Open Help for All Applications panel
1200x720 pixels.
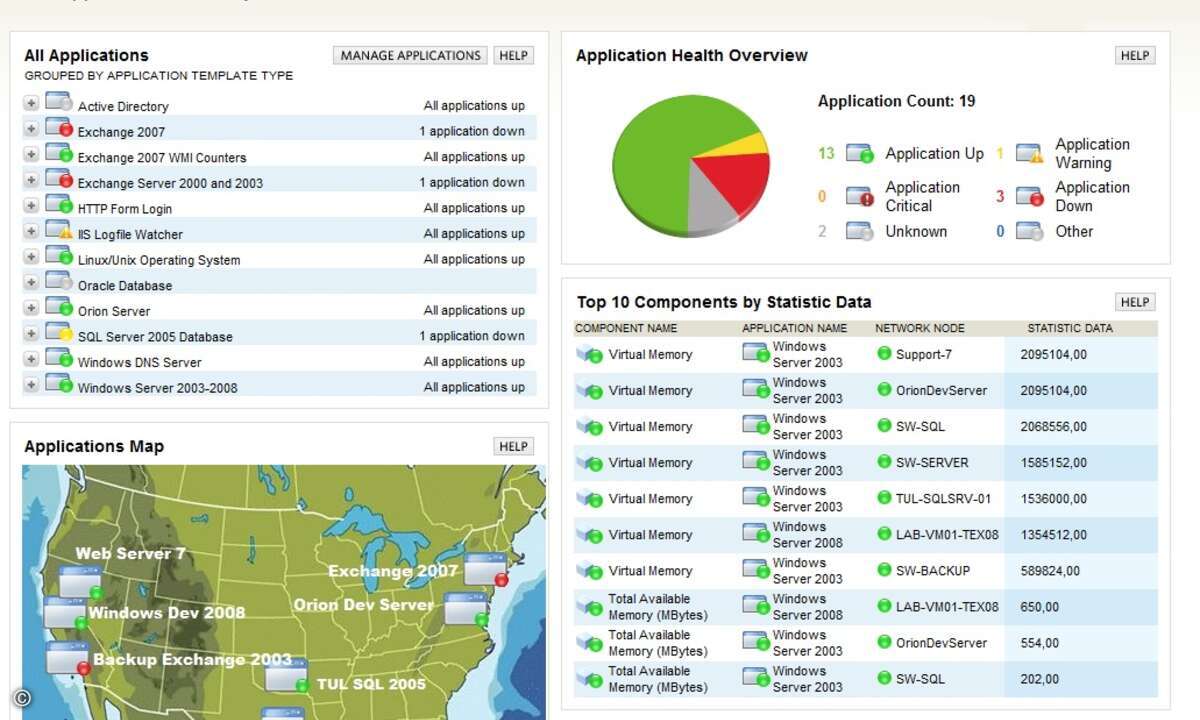[x=513, y=56]
